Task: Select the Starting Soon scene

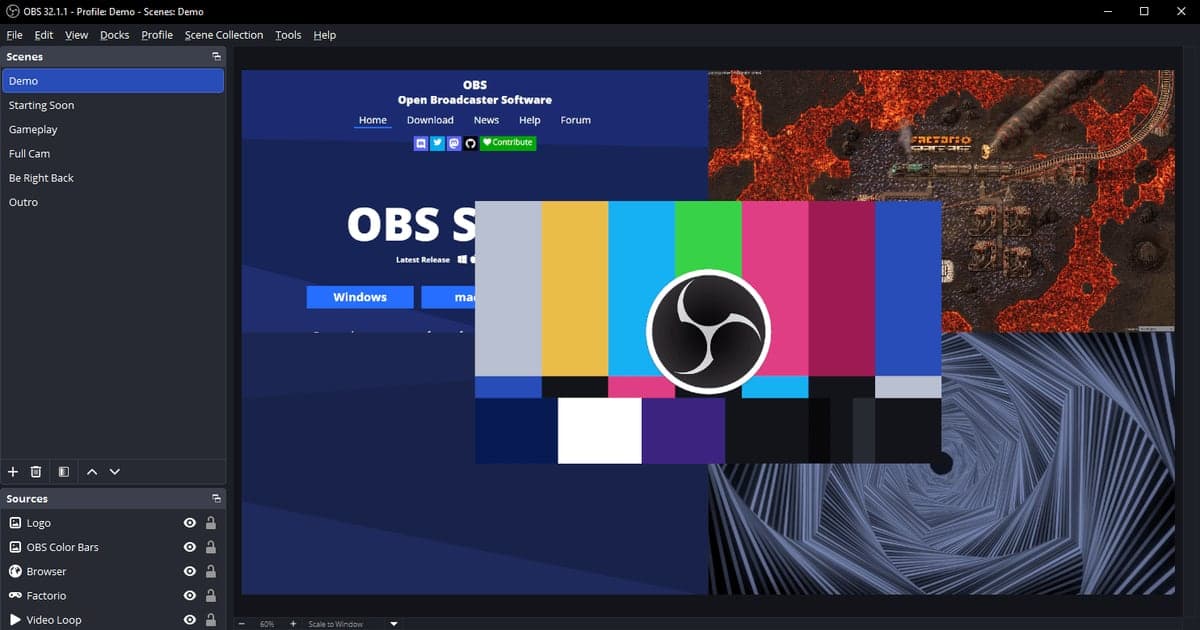Action: (112, 105)
